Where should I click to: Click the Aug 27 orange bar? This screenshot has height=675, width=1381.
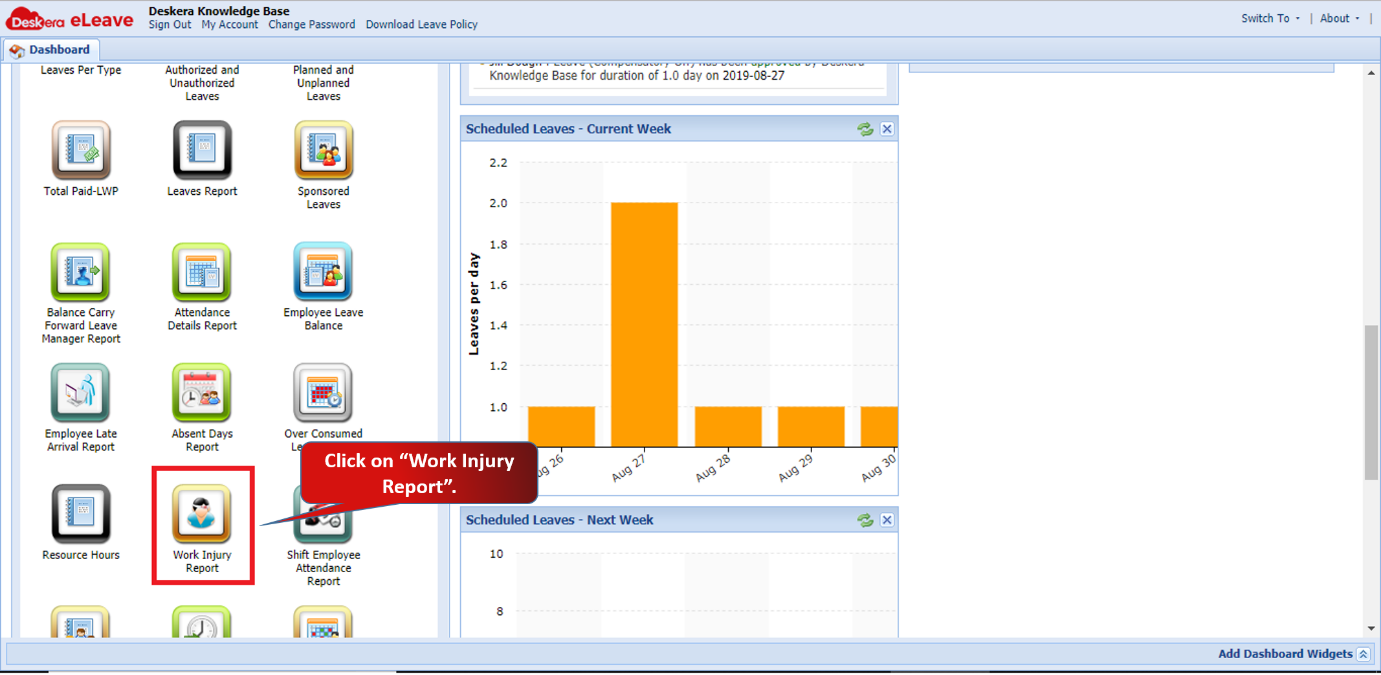coord(644,325)
